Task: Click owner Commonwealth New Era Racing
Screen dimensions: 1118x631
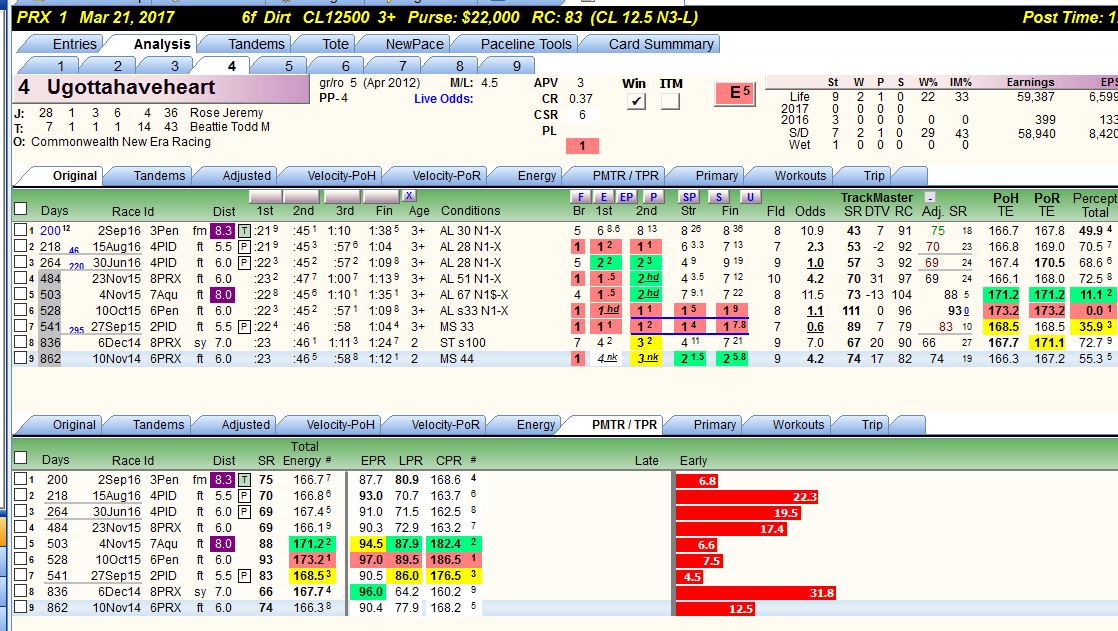Action: [x=121, y=142]
